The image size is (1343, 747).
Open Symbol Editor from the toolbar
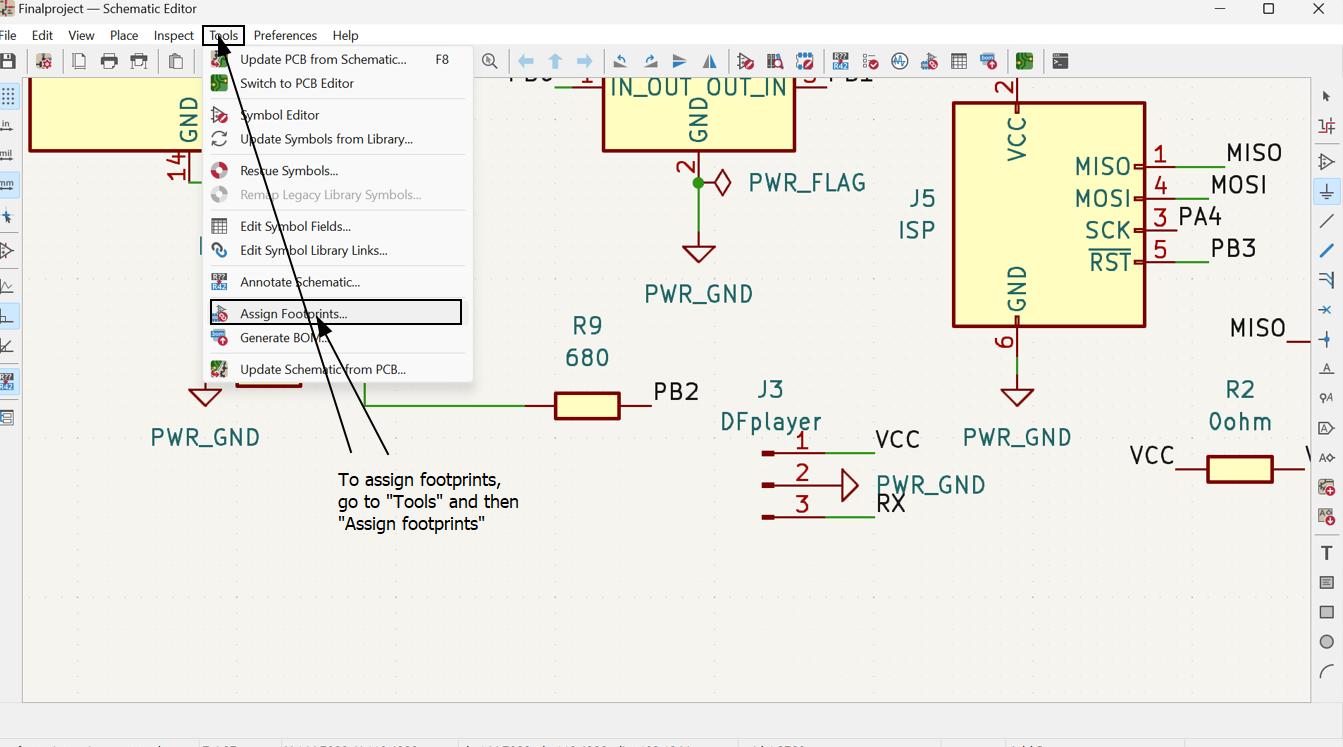(745, 61)
